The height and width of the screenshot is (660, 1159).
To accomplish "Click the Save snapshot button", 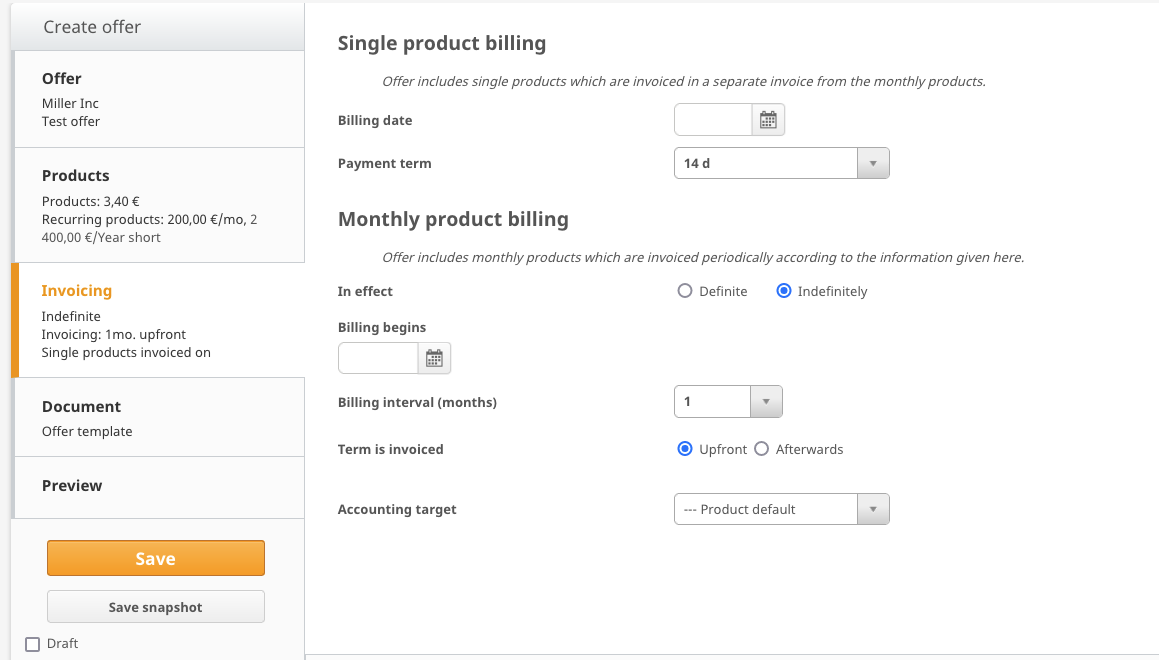I will [x=156, y=607].
